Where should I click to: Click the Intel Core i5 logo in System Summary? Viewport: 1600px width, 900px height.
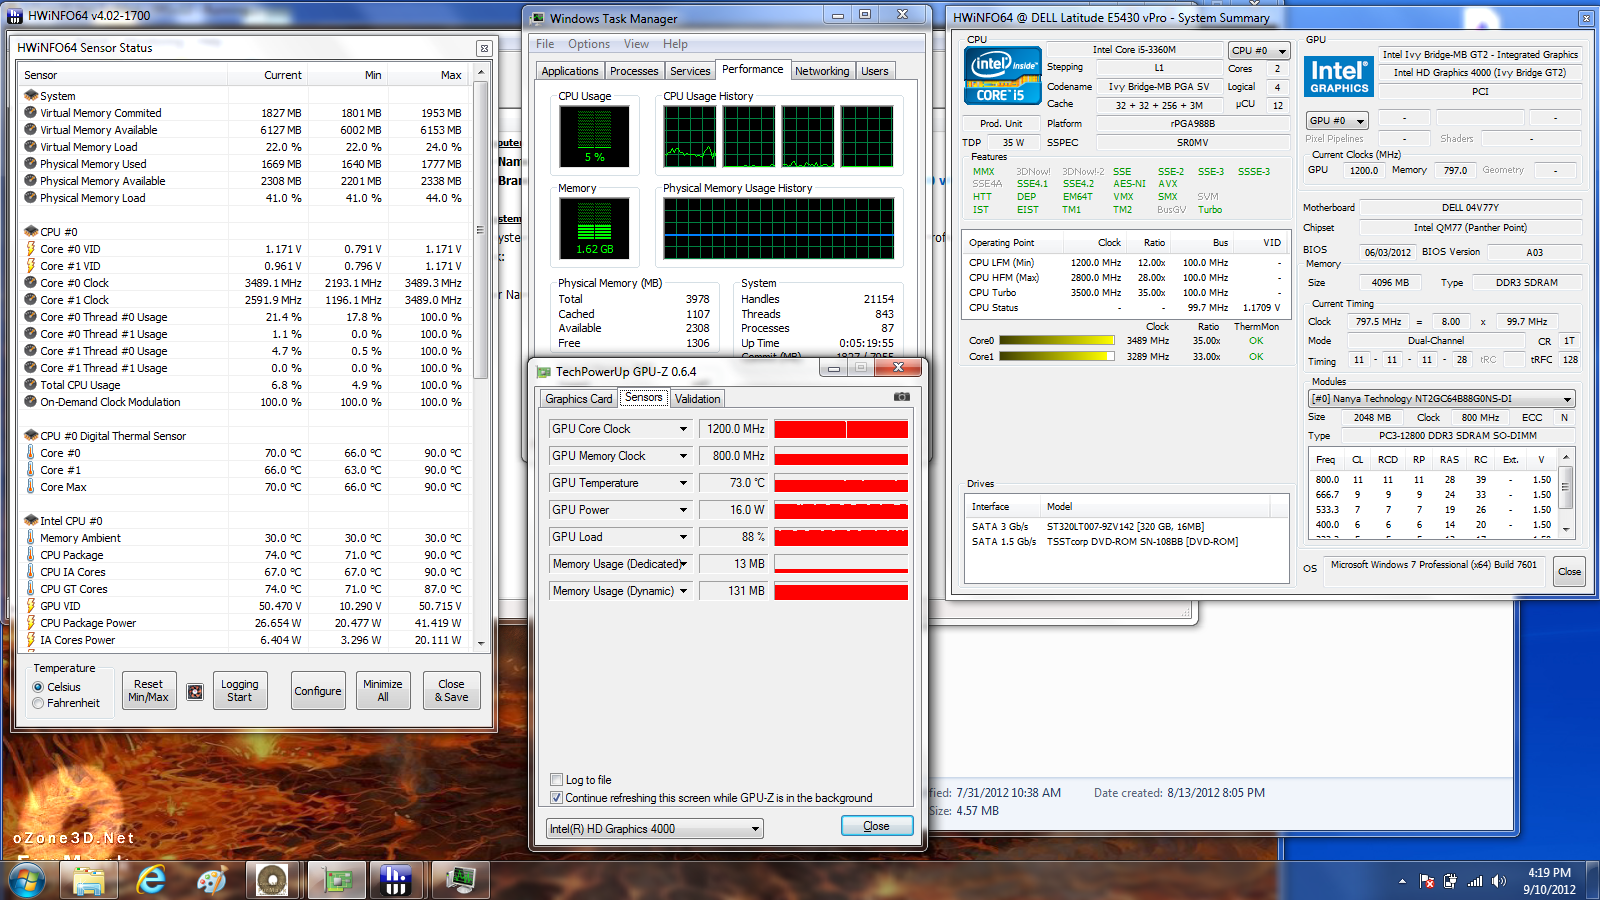[1002, 76]
